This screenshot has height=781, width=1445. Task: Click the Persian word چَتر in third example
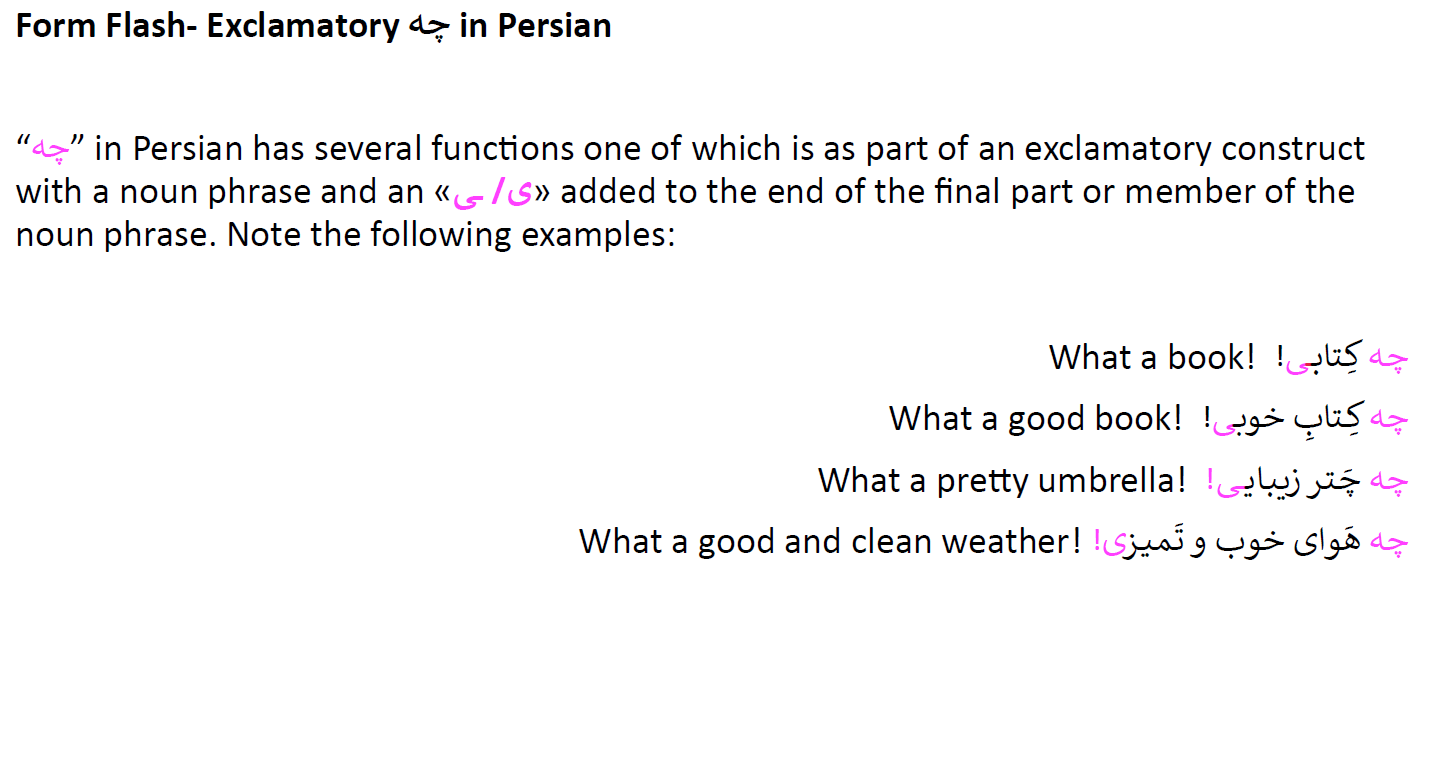click(1332, 481)
